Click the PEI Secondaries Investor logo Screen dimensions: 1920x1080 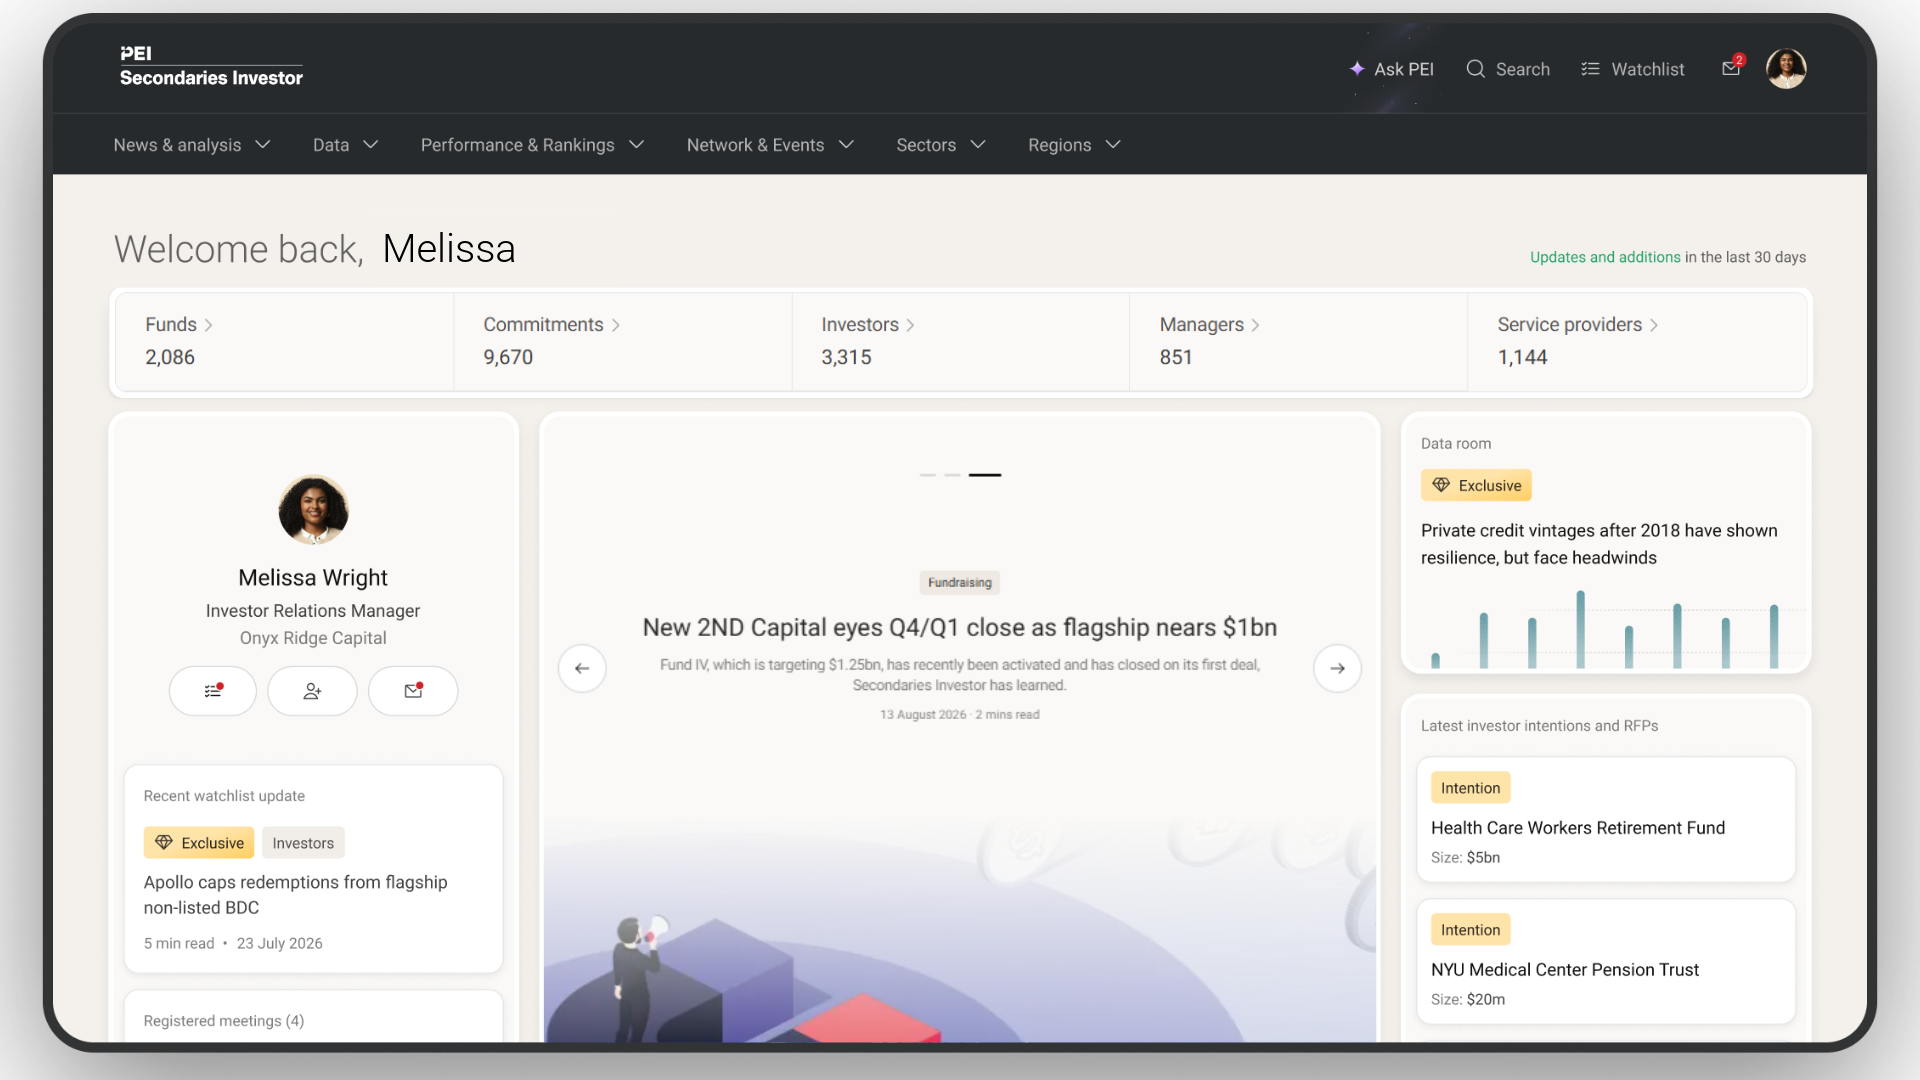tap(211, 67)
